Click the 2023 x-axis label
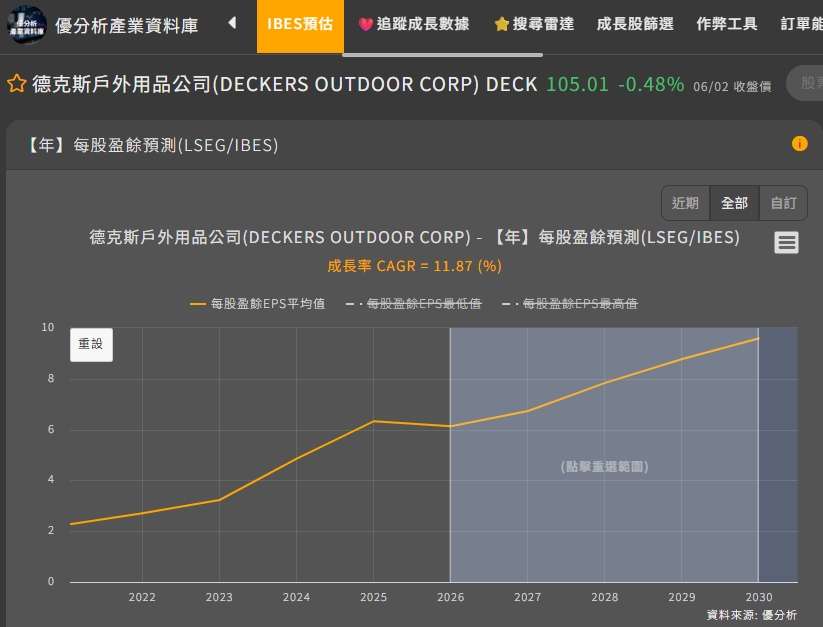Viewport: 823px width, 627px height. tap(219, 597)
